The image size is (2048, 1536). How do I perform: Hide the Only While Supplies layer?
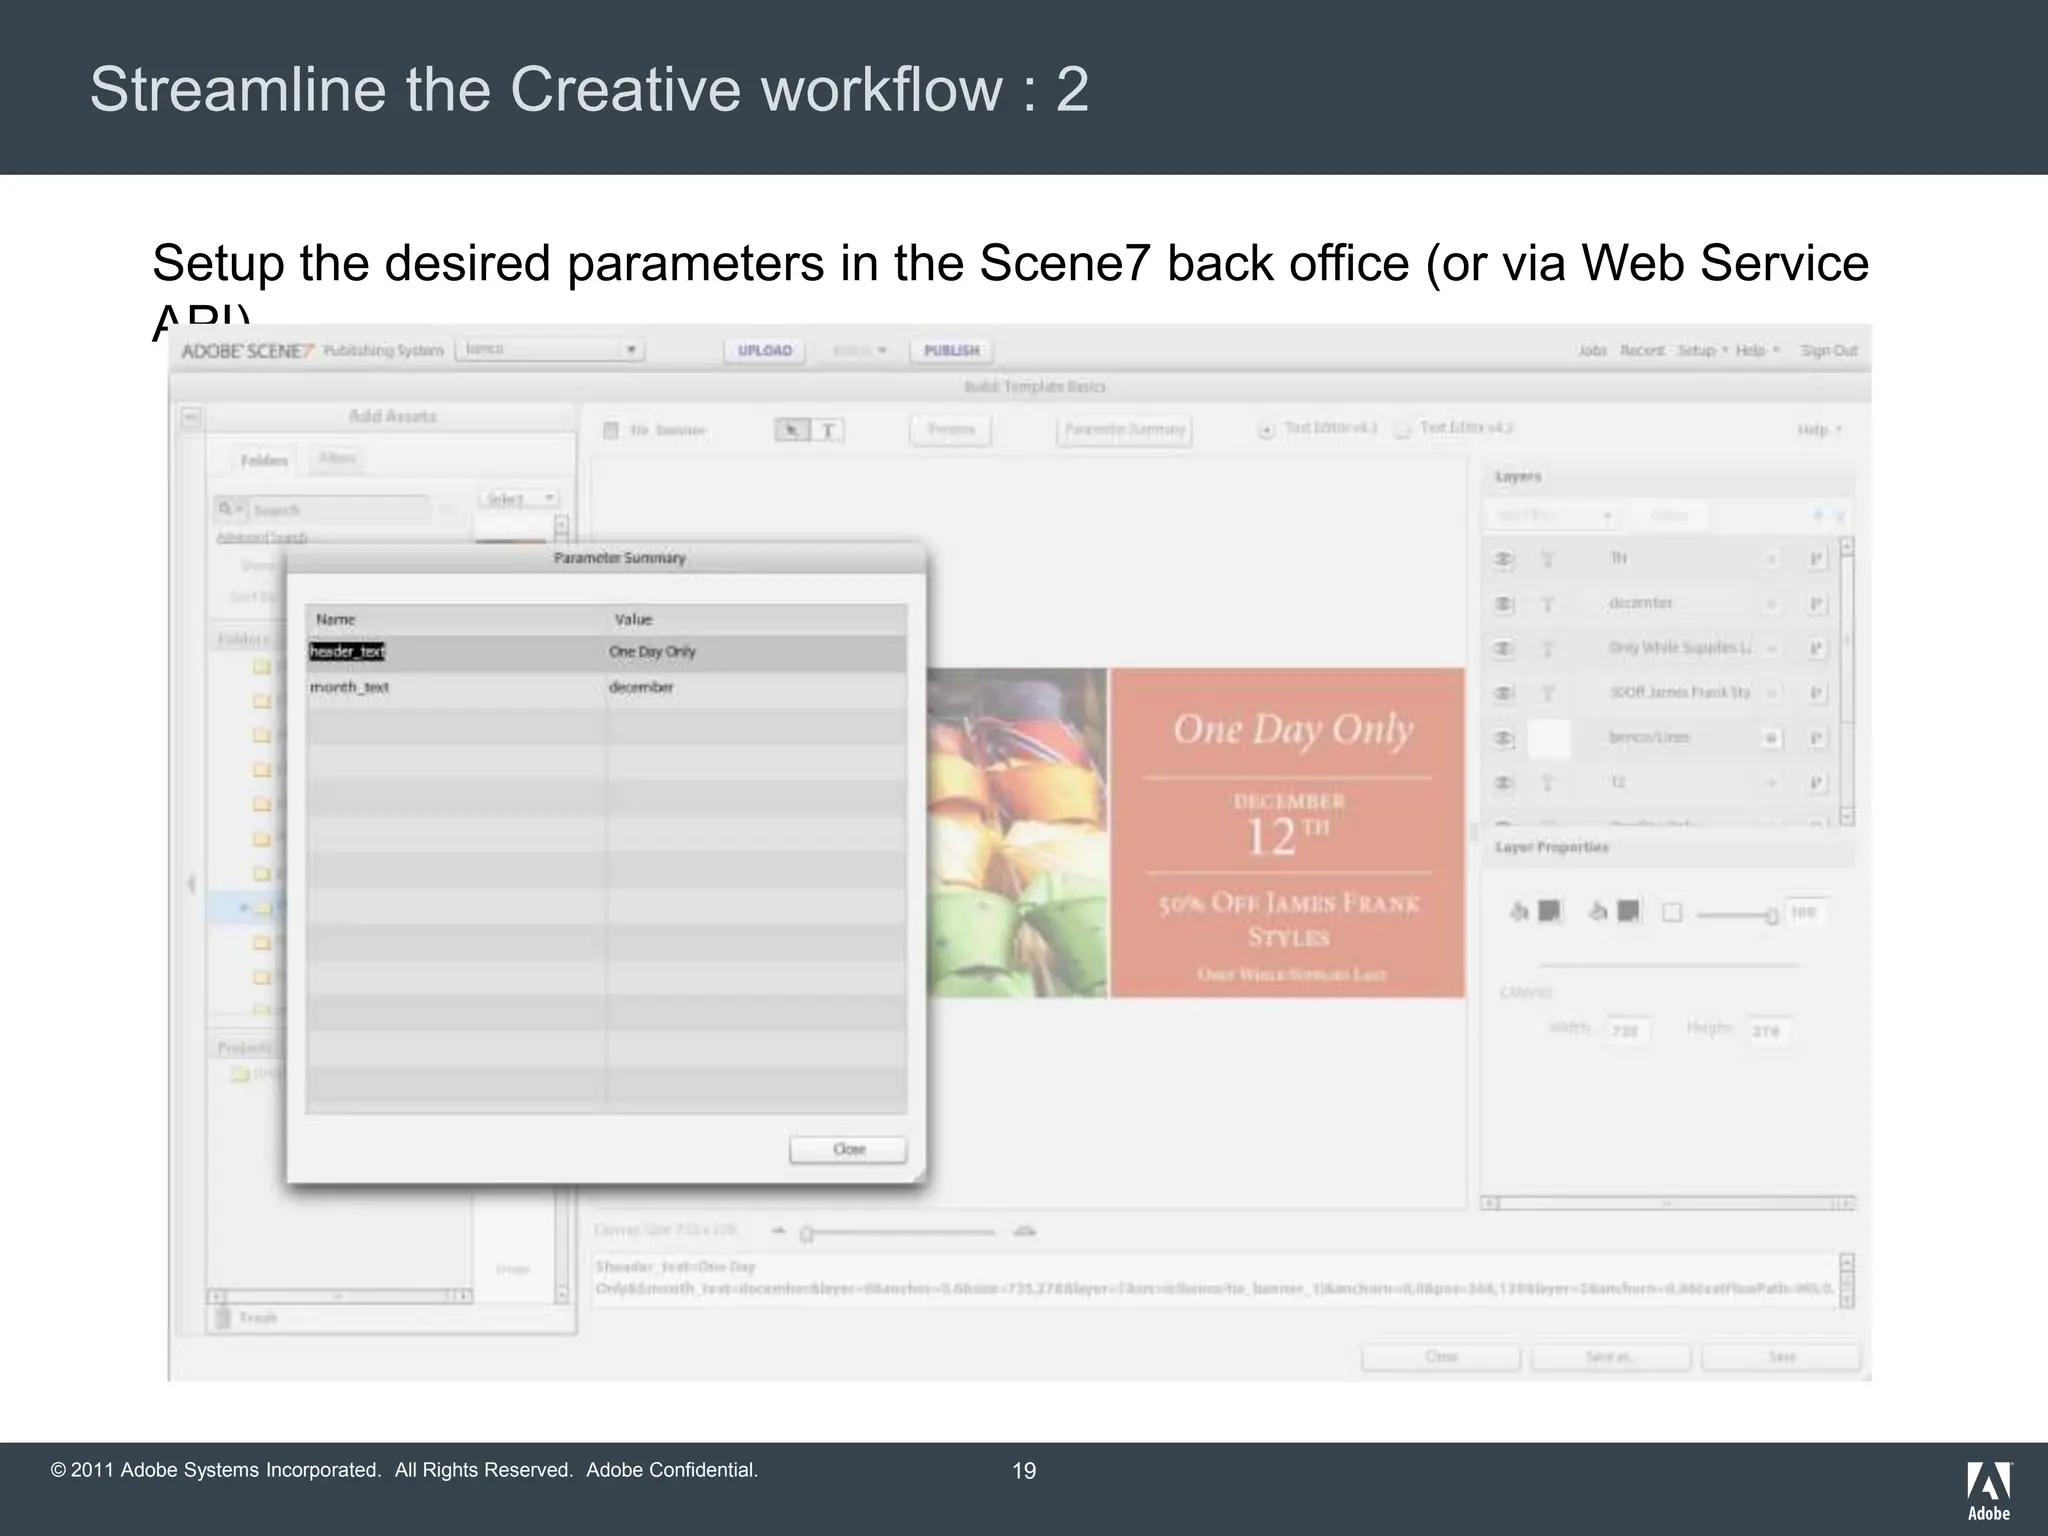(1503, 648)
